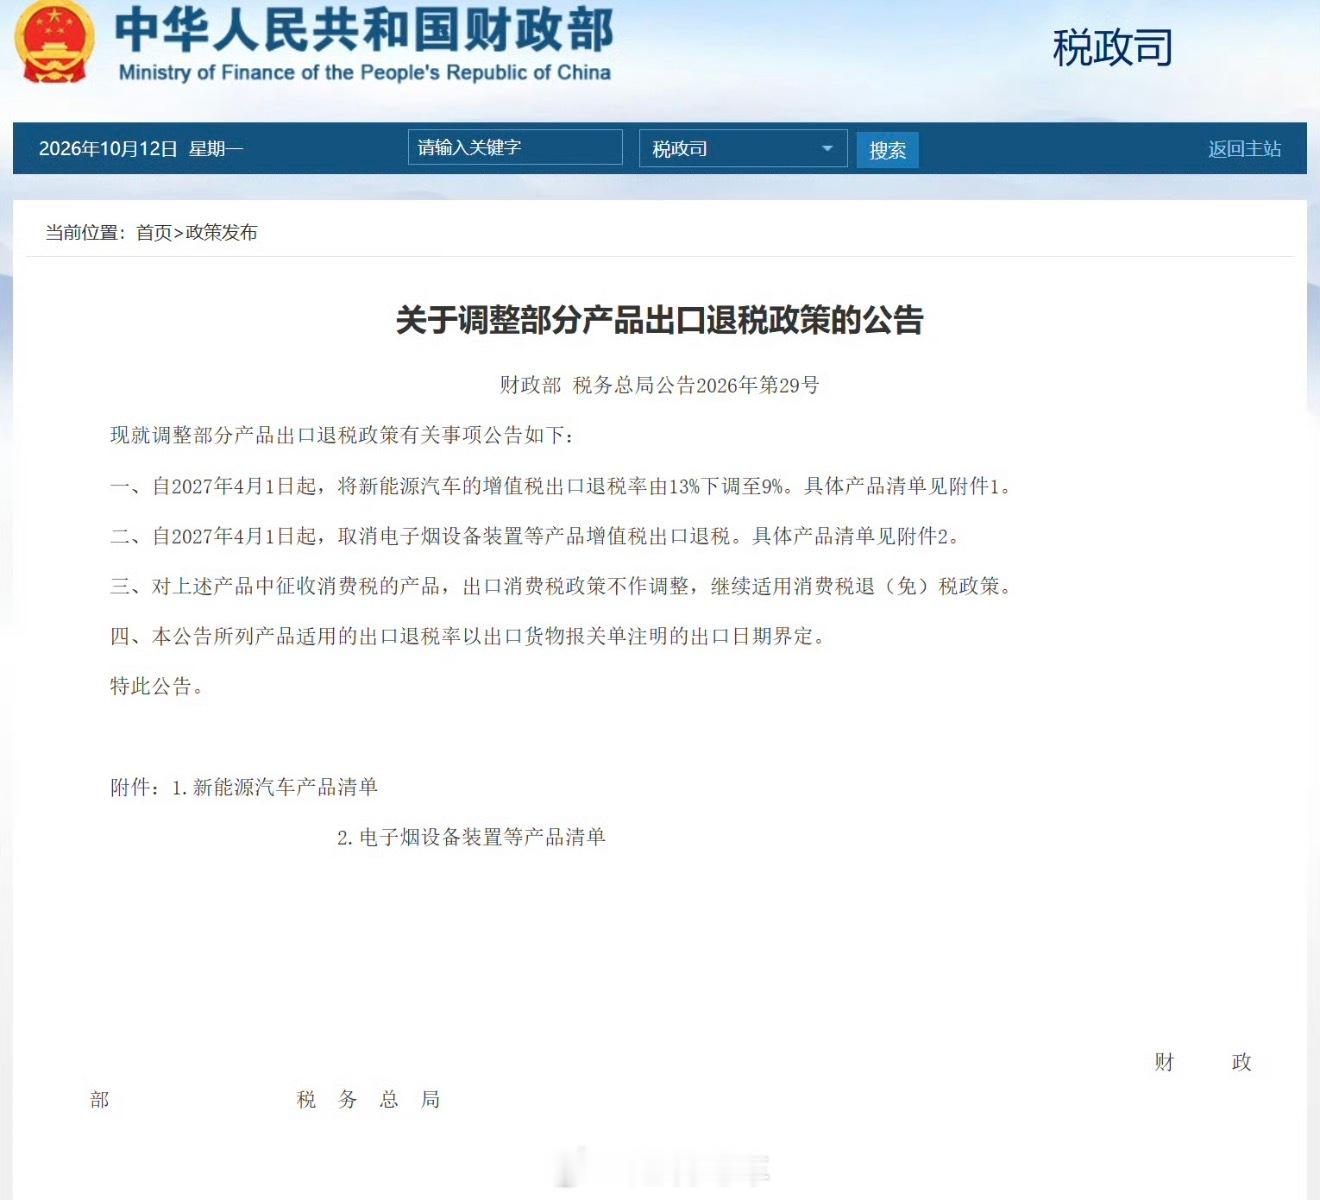1320x1200 pixels.
Task: Select the announcement title 关于调整部分产品出口退税政策的公告
Action: click(660, 320)
